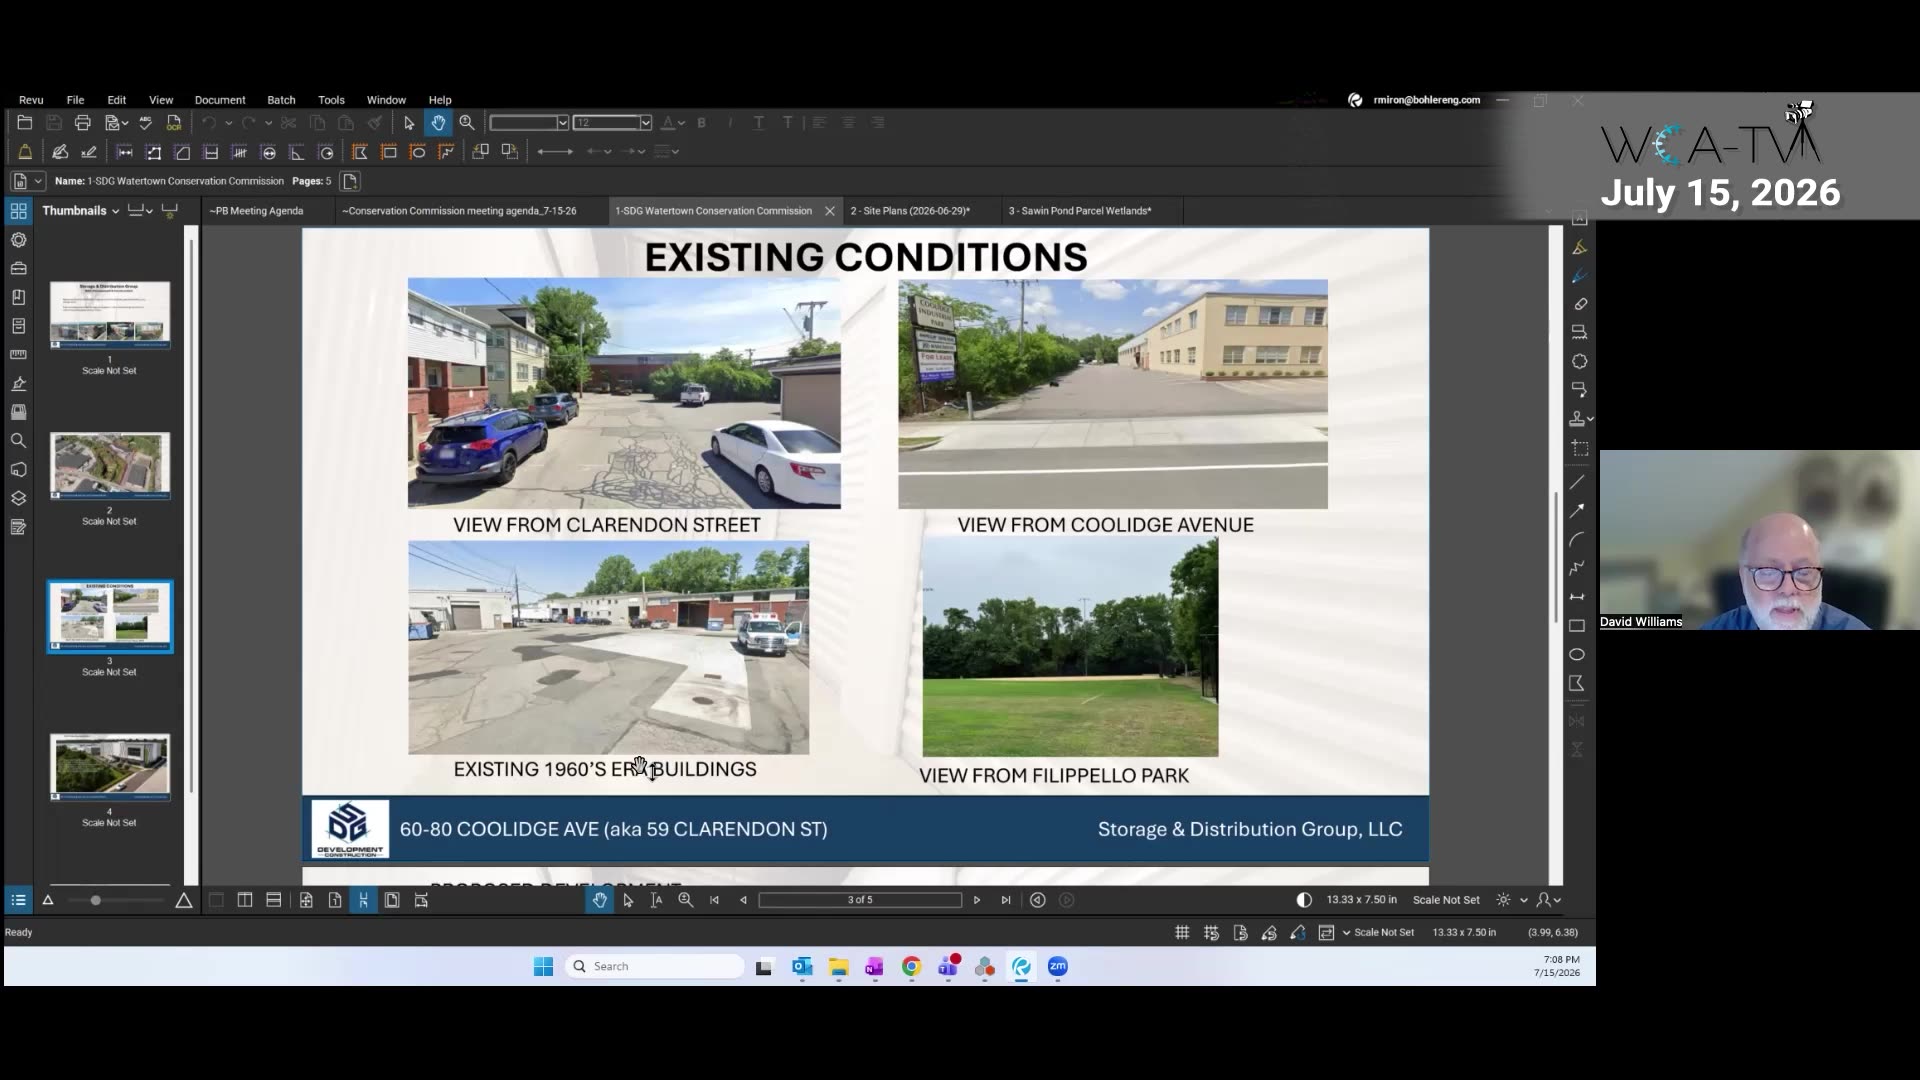Switch to 3 - Sawin Pond Parcel Wetlands tab
1920x1080 pixels.
[1080, 211]
